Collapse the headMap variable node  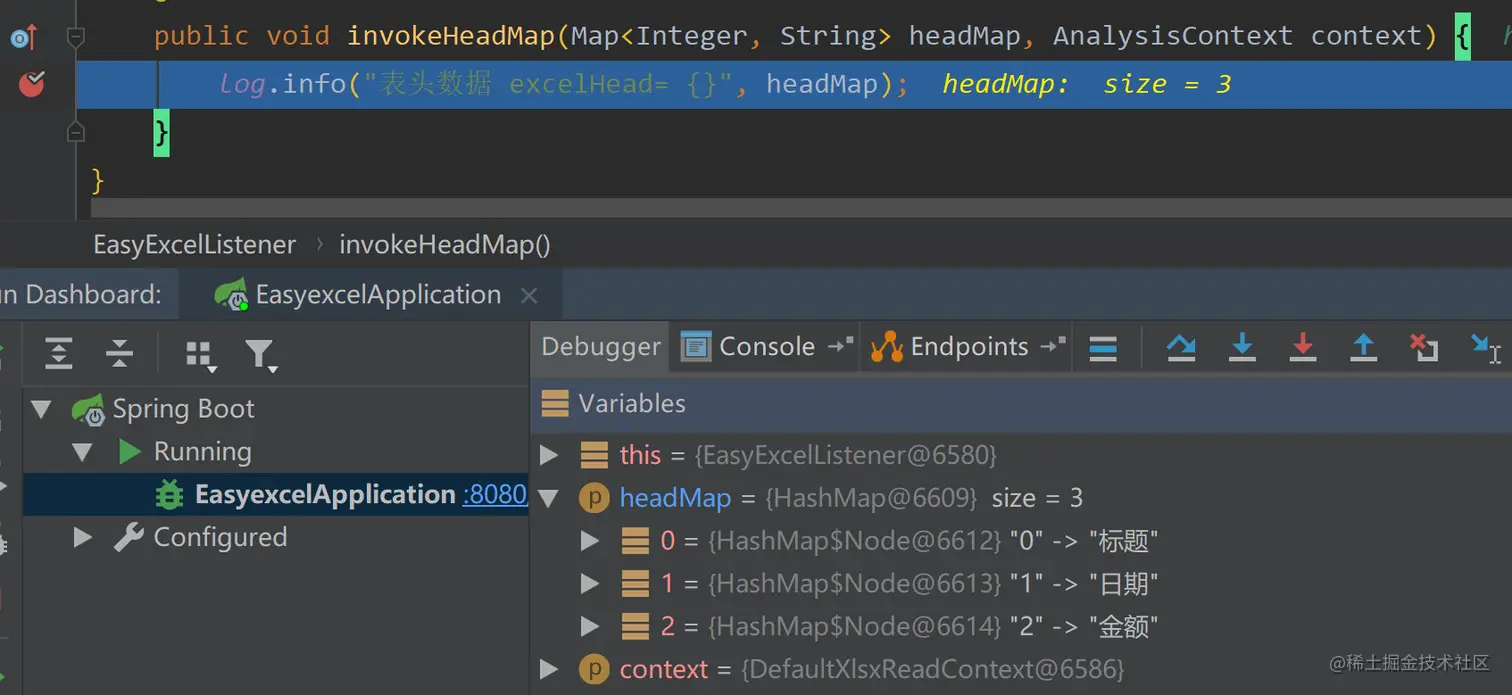pos(547,498)
